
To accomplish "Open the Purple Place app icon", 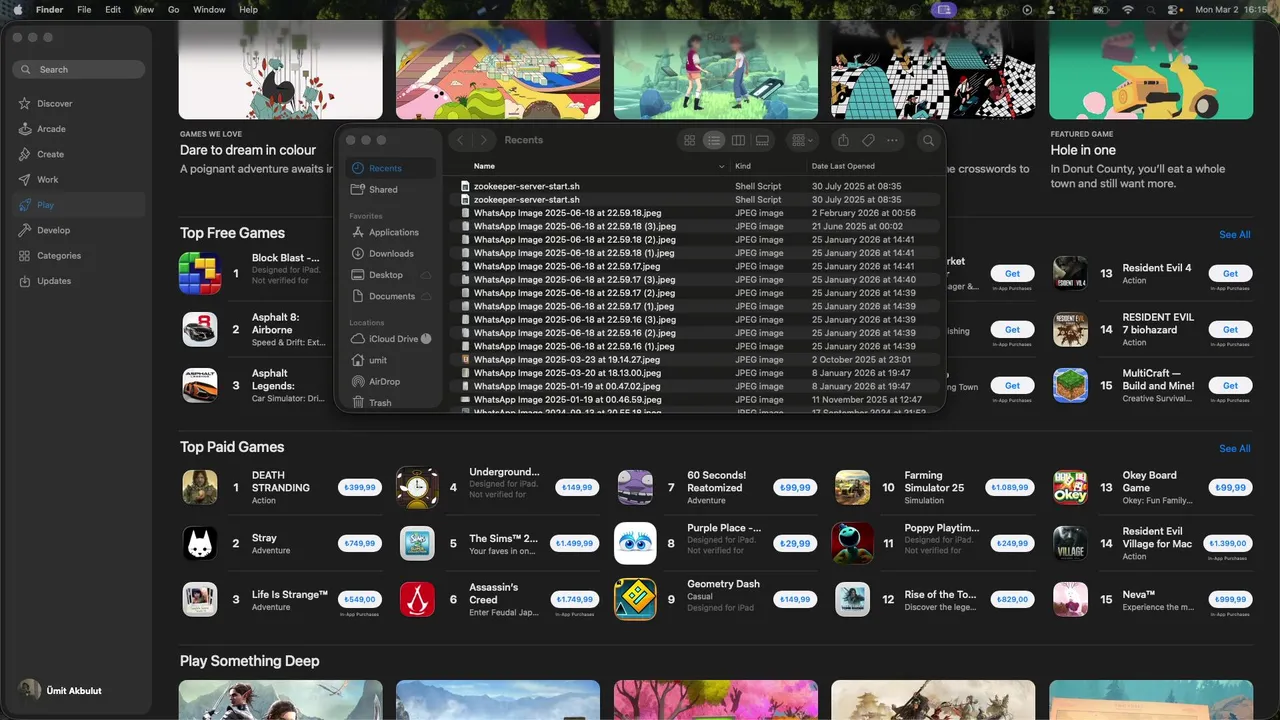I will tap(635, 544).
